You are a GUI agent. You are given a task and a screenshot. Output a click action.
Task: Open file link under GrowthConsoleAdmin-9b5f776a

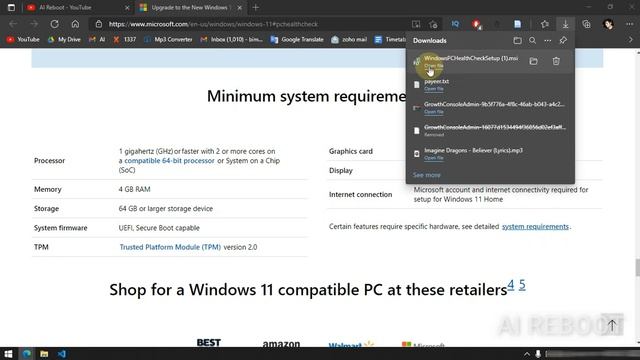coord(433,111)
